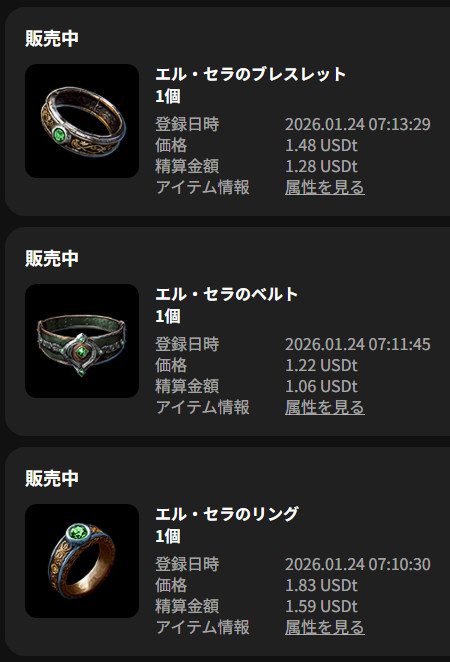The height and width of the screenshot is (662, 450).
Task: Select the エル・セラのベルト item title
Action: [x=227, y=294]
